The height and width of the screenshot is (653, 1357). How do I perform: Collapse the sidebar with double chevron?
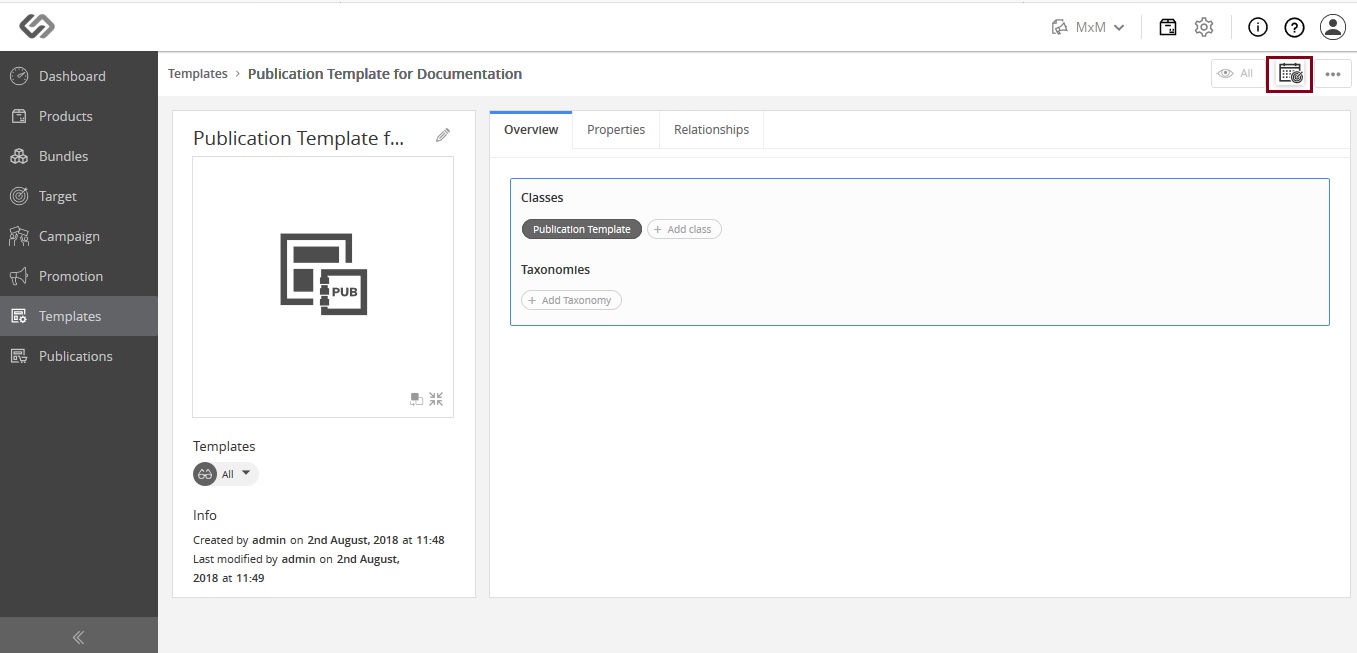(79, 637)
